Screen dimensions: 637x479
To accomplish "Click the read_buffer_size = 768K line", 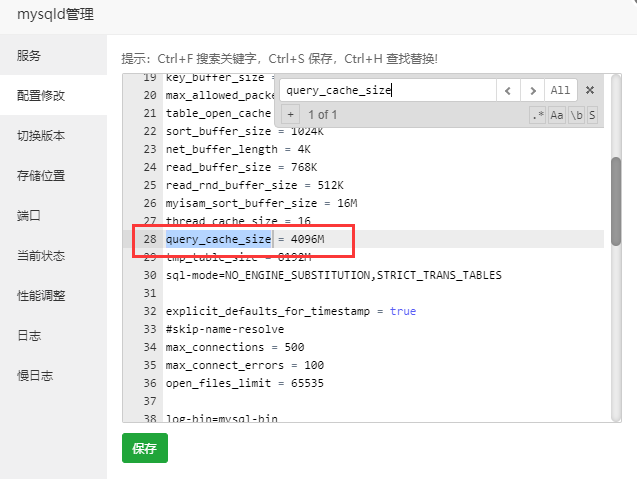I will coord(241,167).
